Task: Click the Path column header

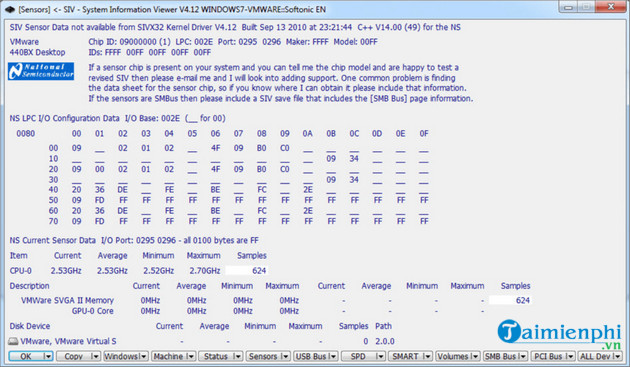Action: tap(383, 326)
